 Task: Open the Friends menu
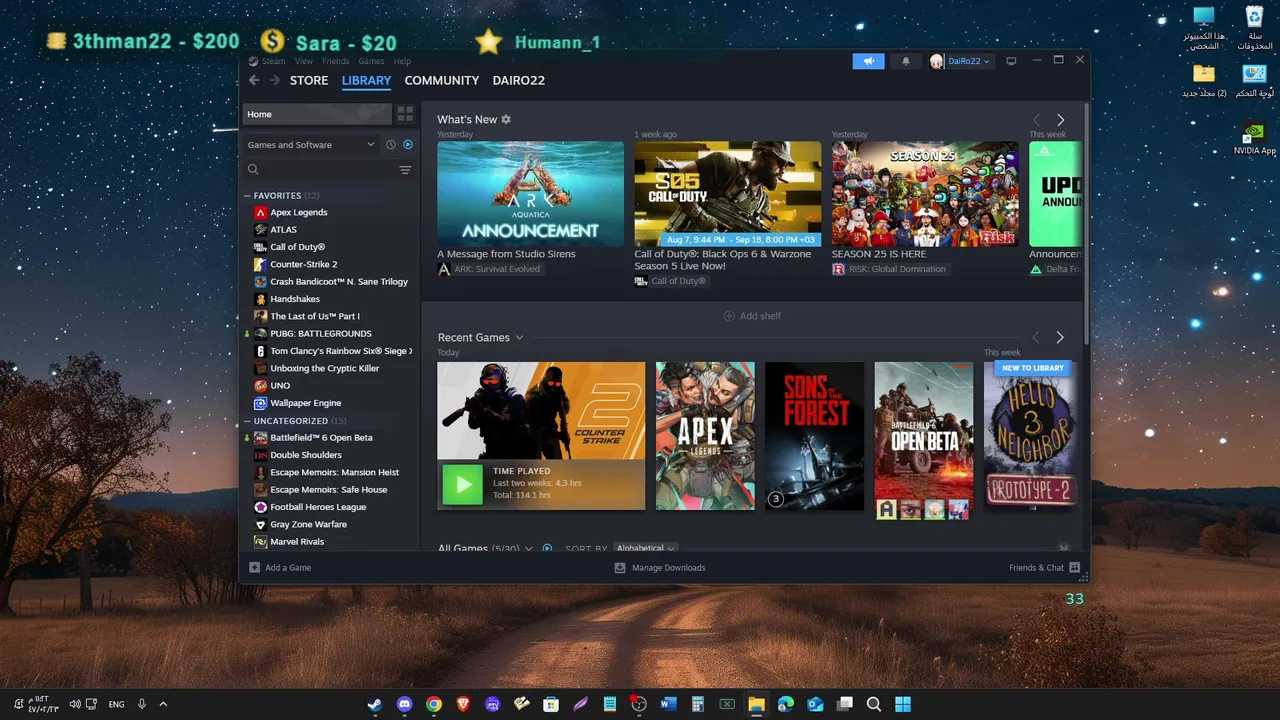(x=336, y=61)
